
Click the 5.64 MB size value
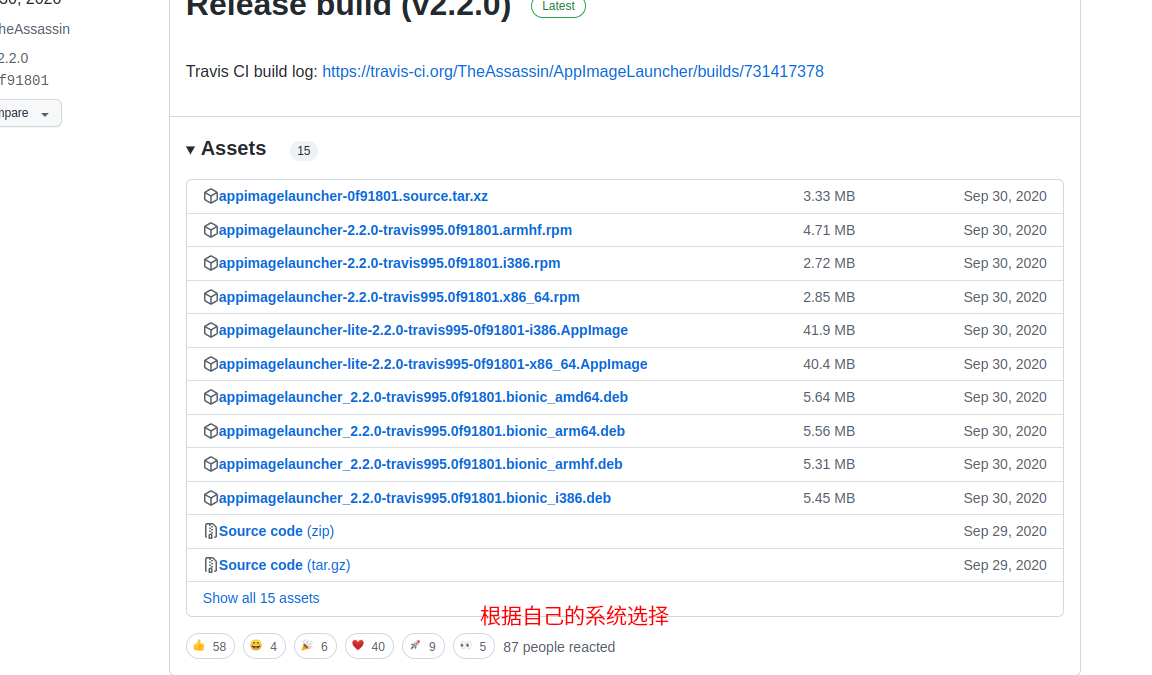(x=829, y=397)
